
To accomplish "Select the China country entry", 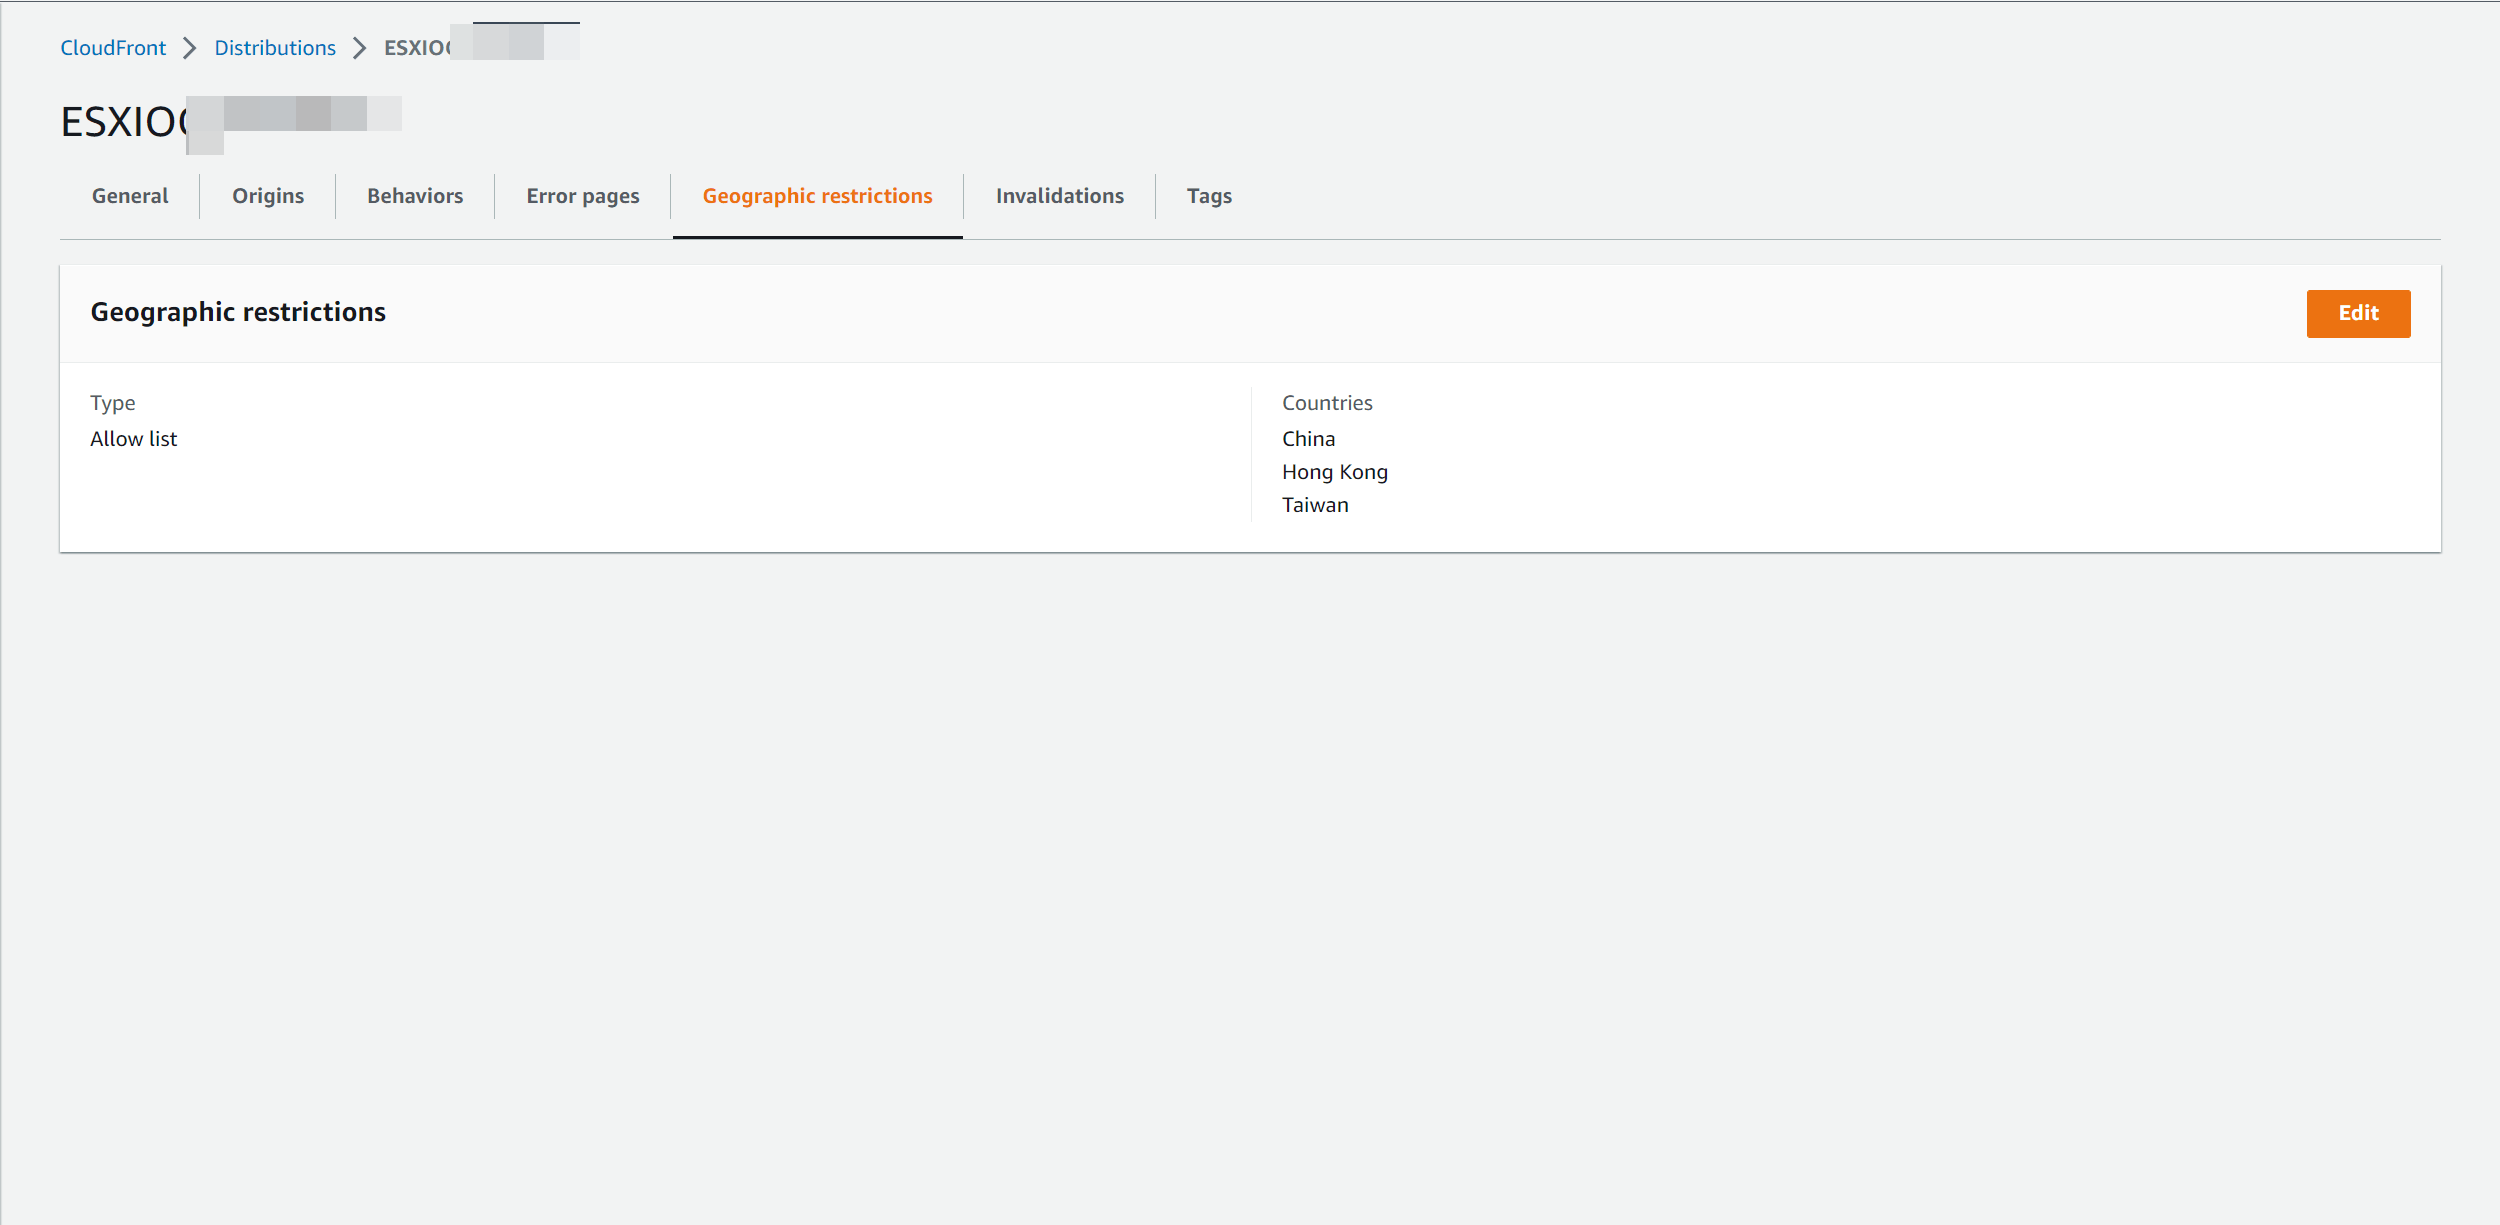I will pyautogui.click(x=1308, y=438).
